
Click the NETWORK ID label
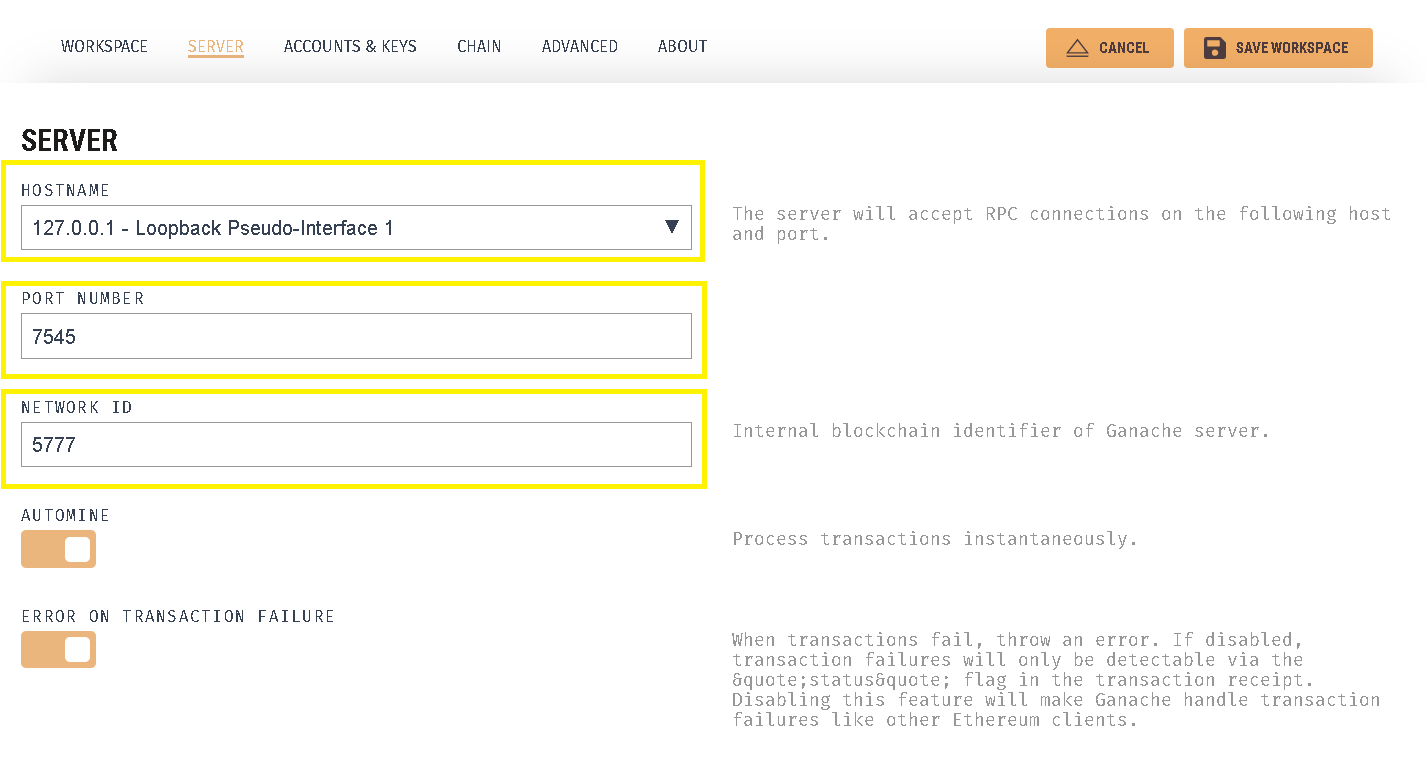(77, 407)
